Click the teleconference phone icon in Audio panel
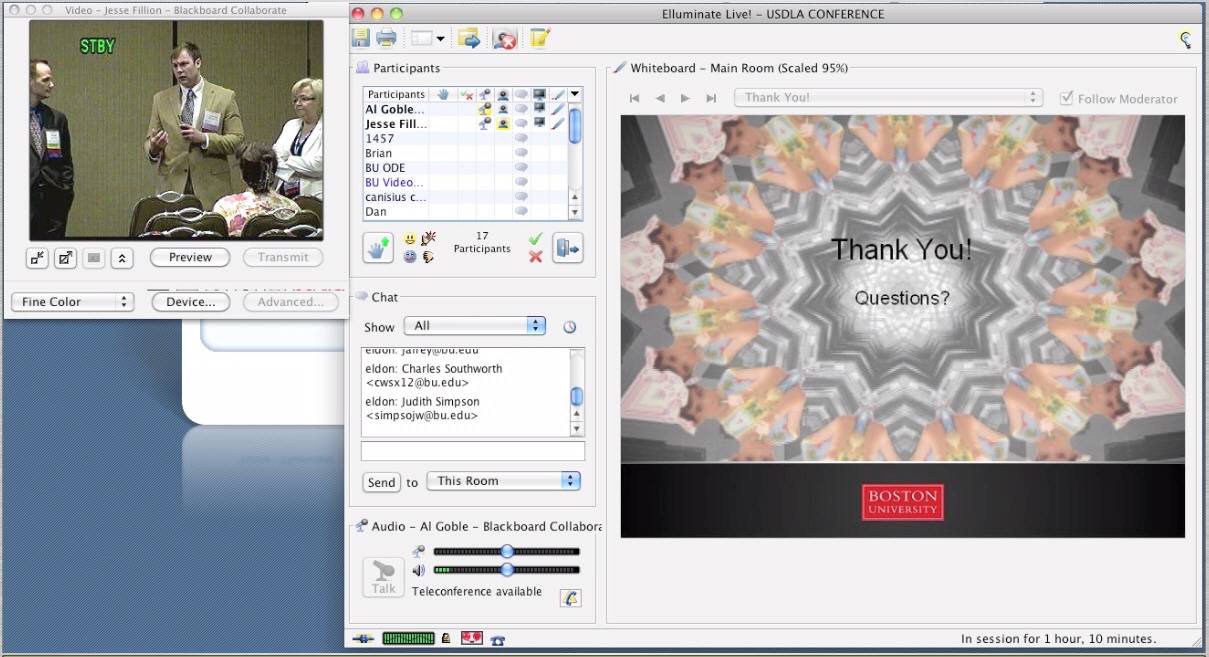Screen dimensions: 1209x657 click(x=570, y=598)
